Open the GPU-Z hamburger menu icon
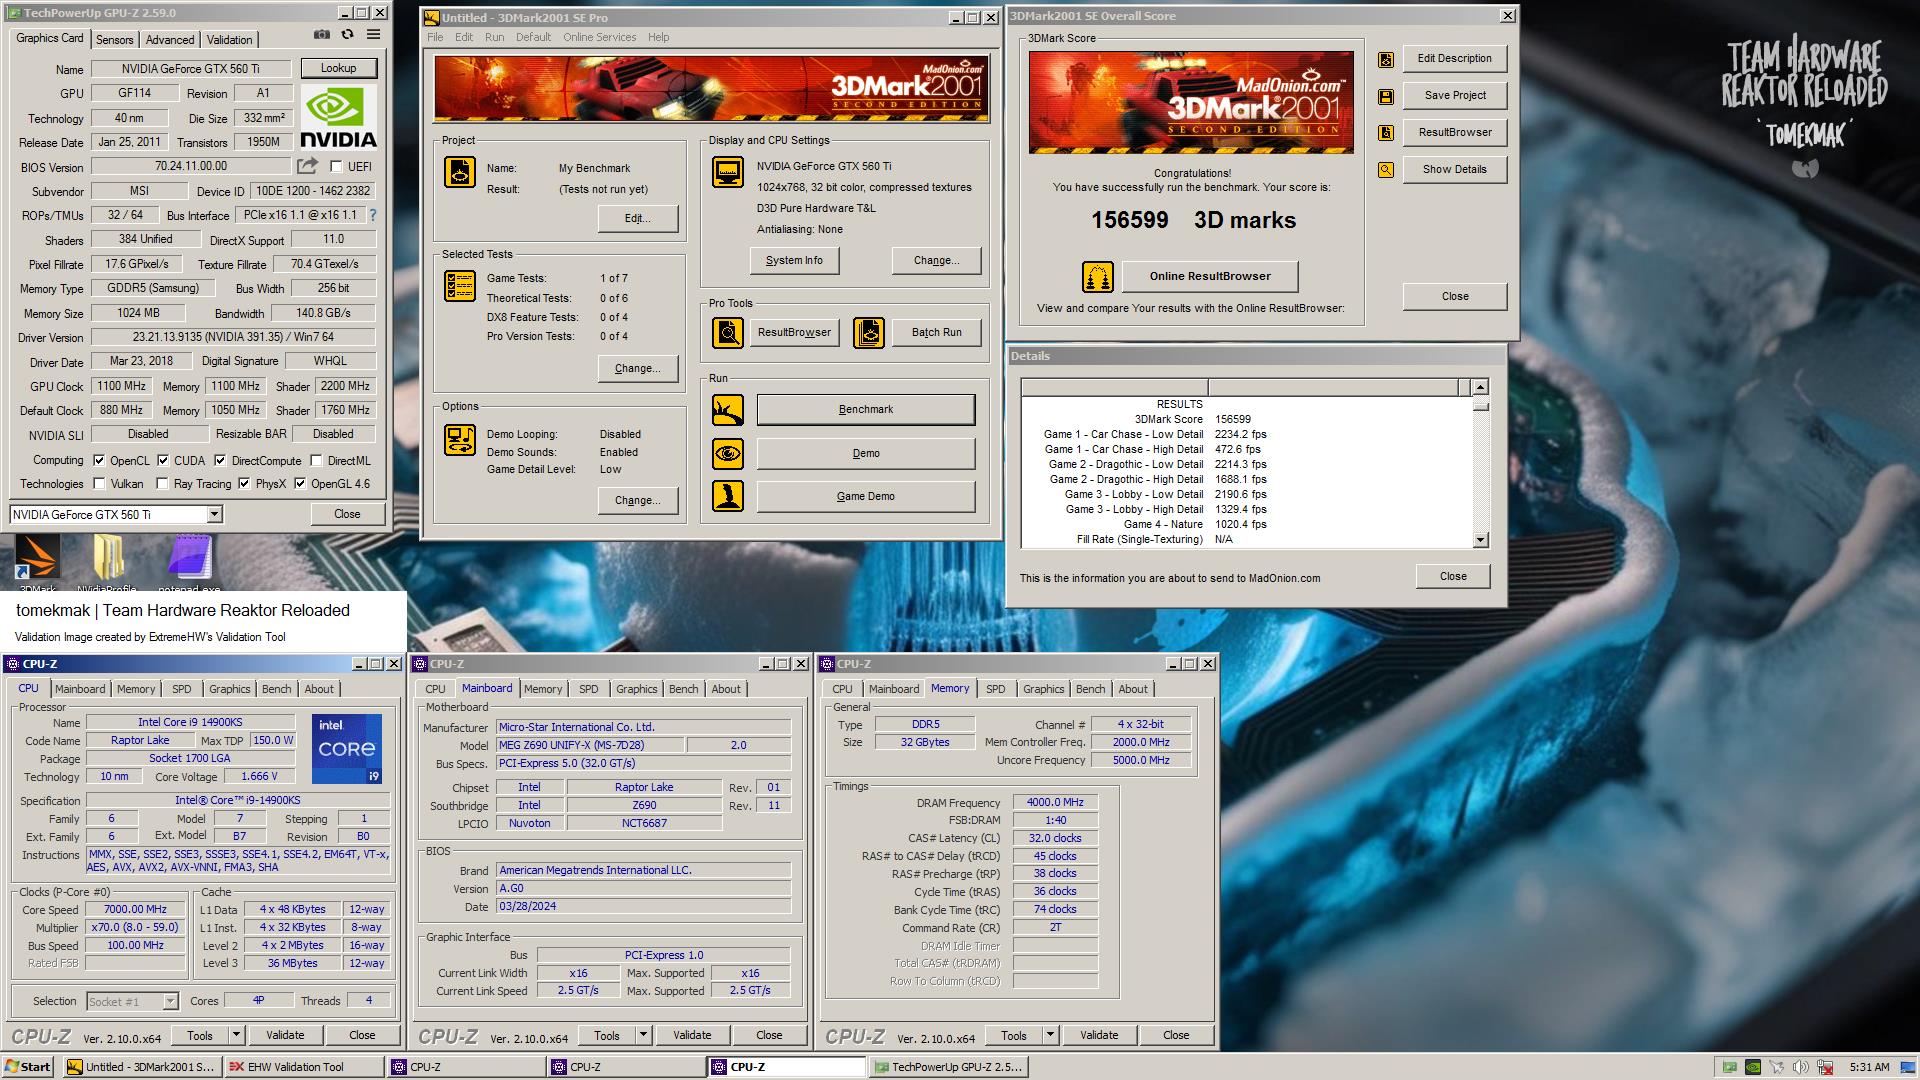This screenshot has height=1080, width=1920. 373,35
